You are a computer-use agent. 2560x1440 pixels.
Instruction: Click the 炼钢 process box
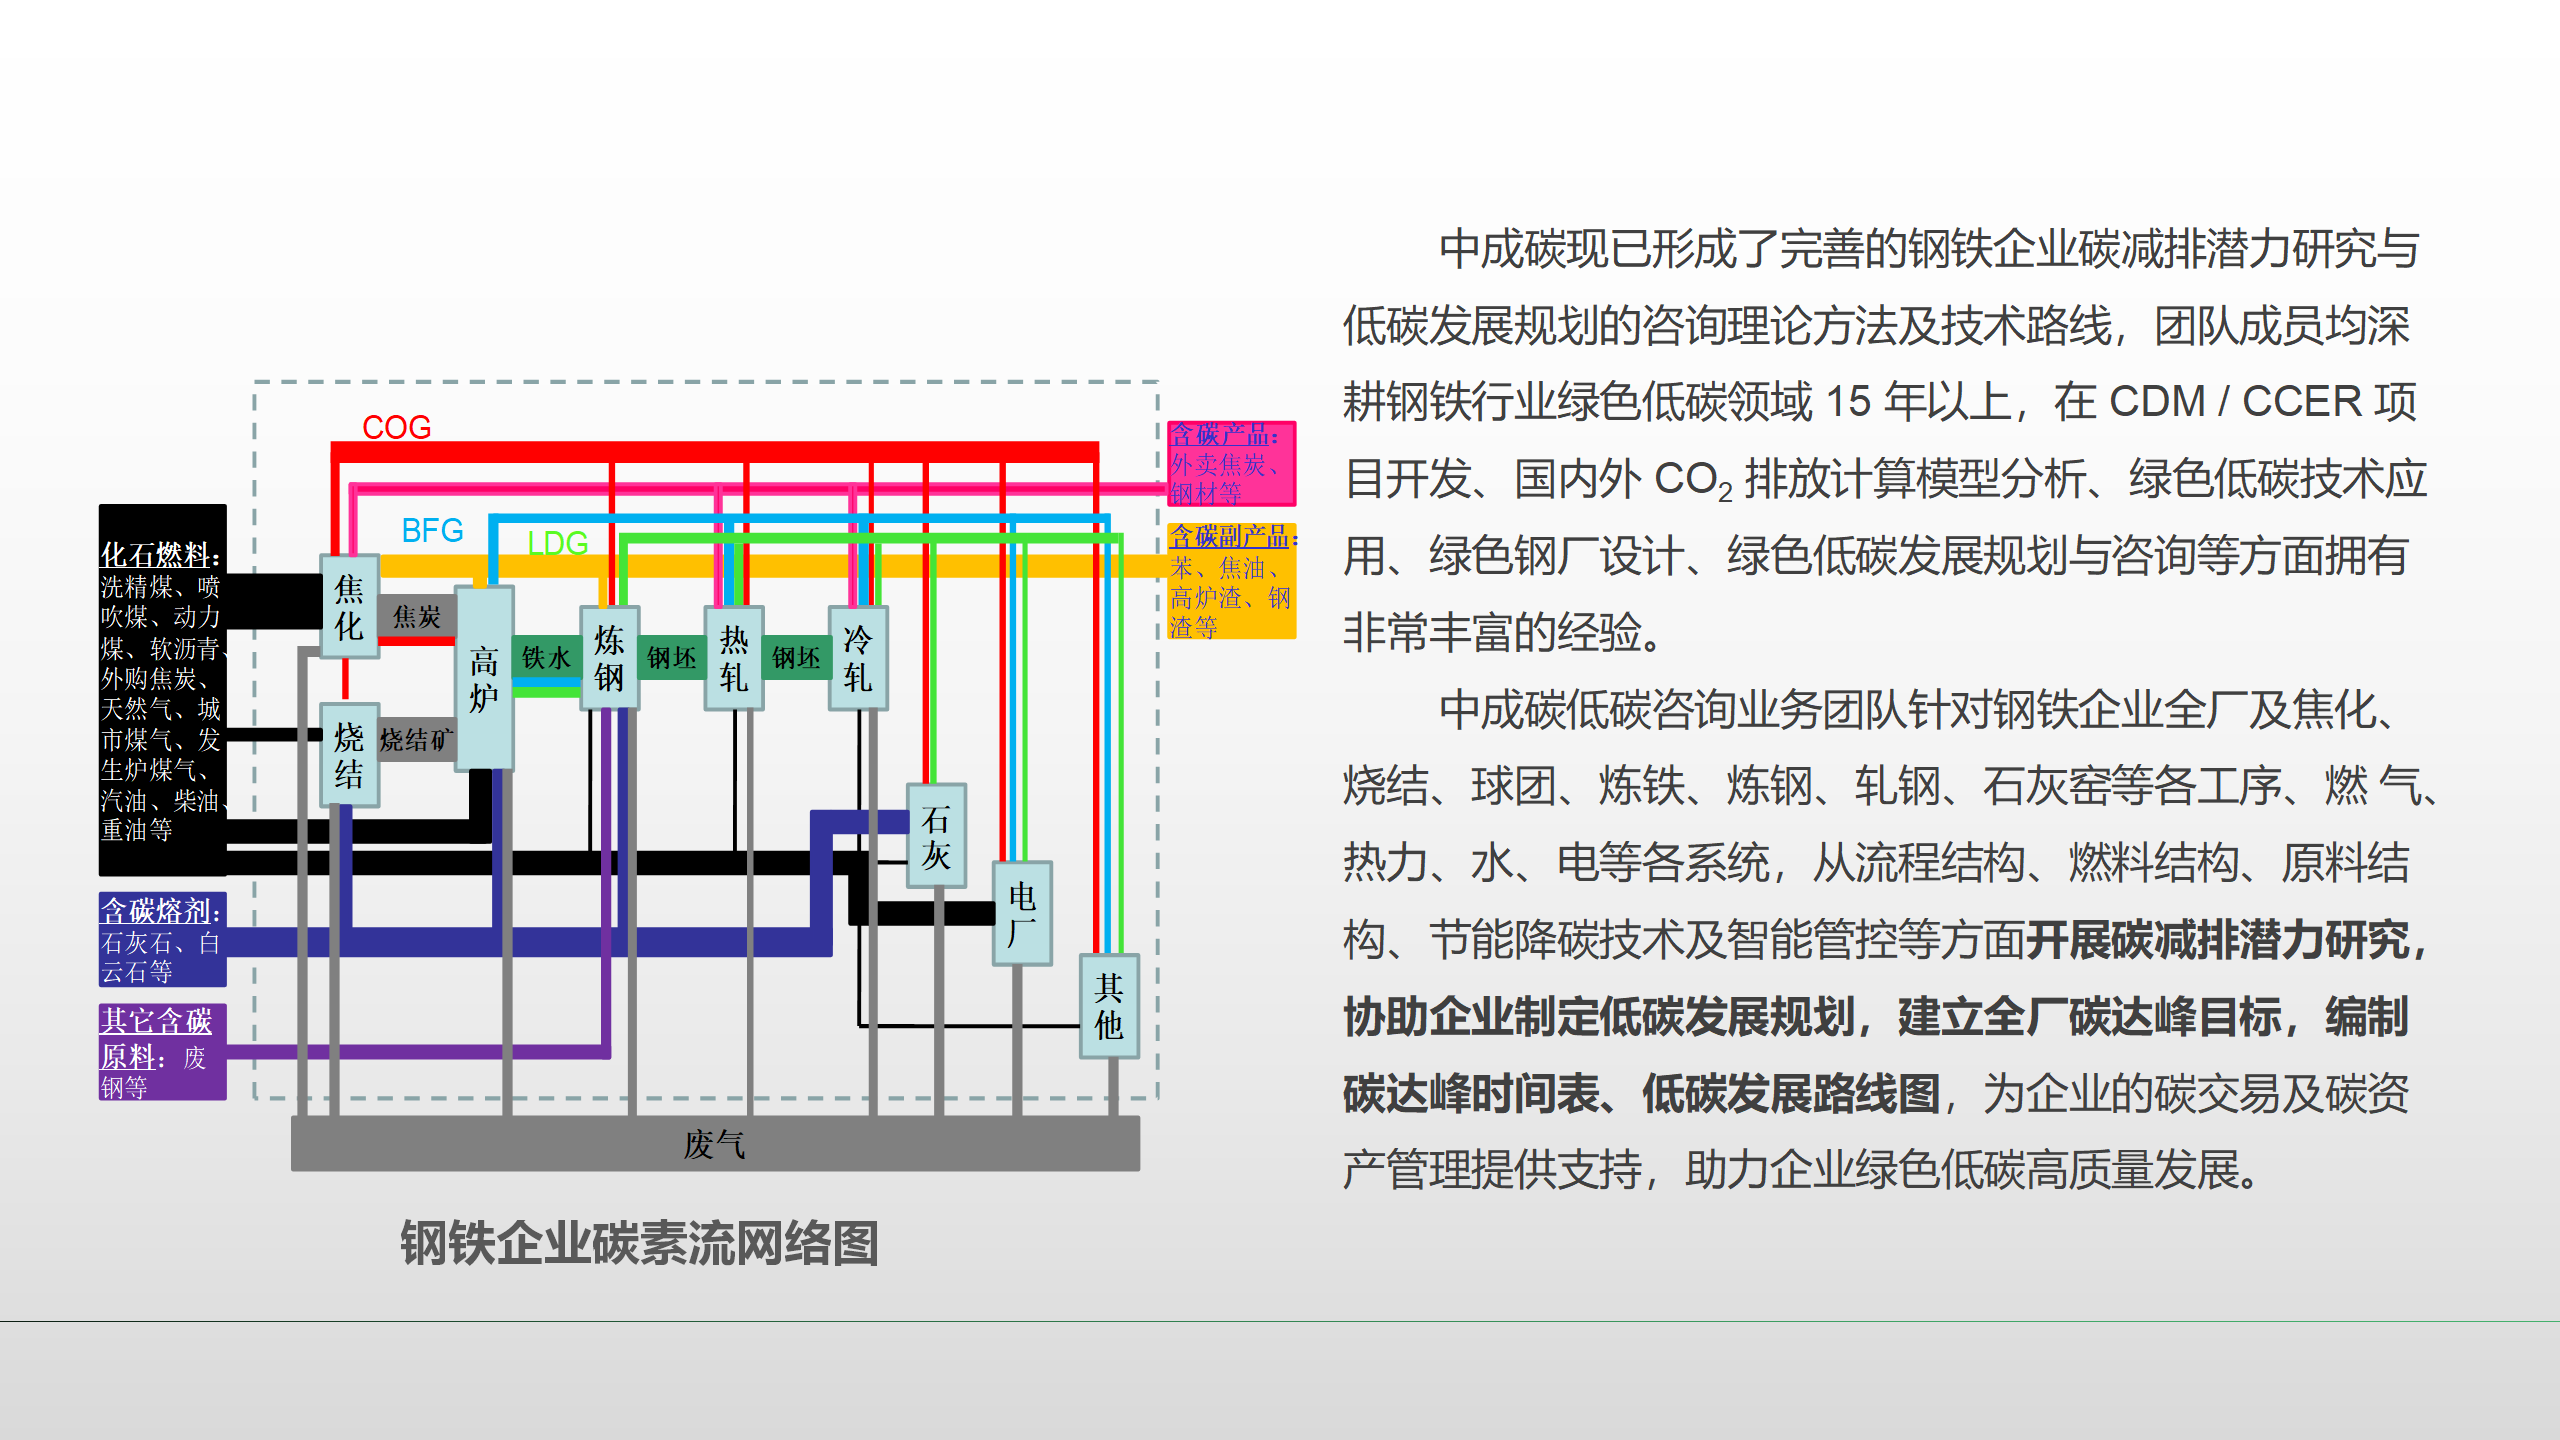click(609, 658)
